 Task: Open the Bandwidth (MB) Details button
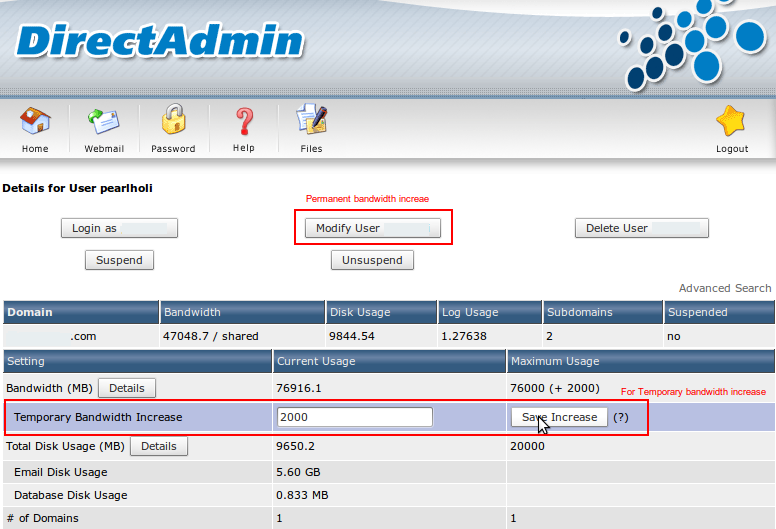(127, 388)
